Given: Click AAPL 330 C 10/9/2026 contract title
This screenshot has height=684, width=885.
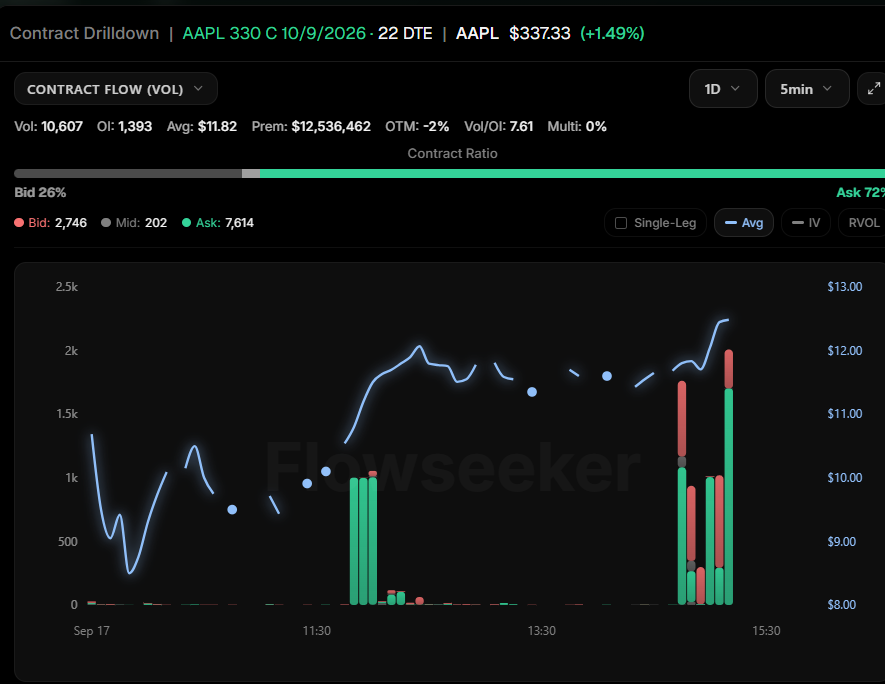Looking at the screenshot, I should tap(274, 33).
